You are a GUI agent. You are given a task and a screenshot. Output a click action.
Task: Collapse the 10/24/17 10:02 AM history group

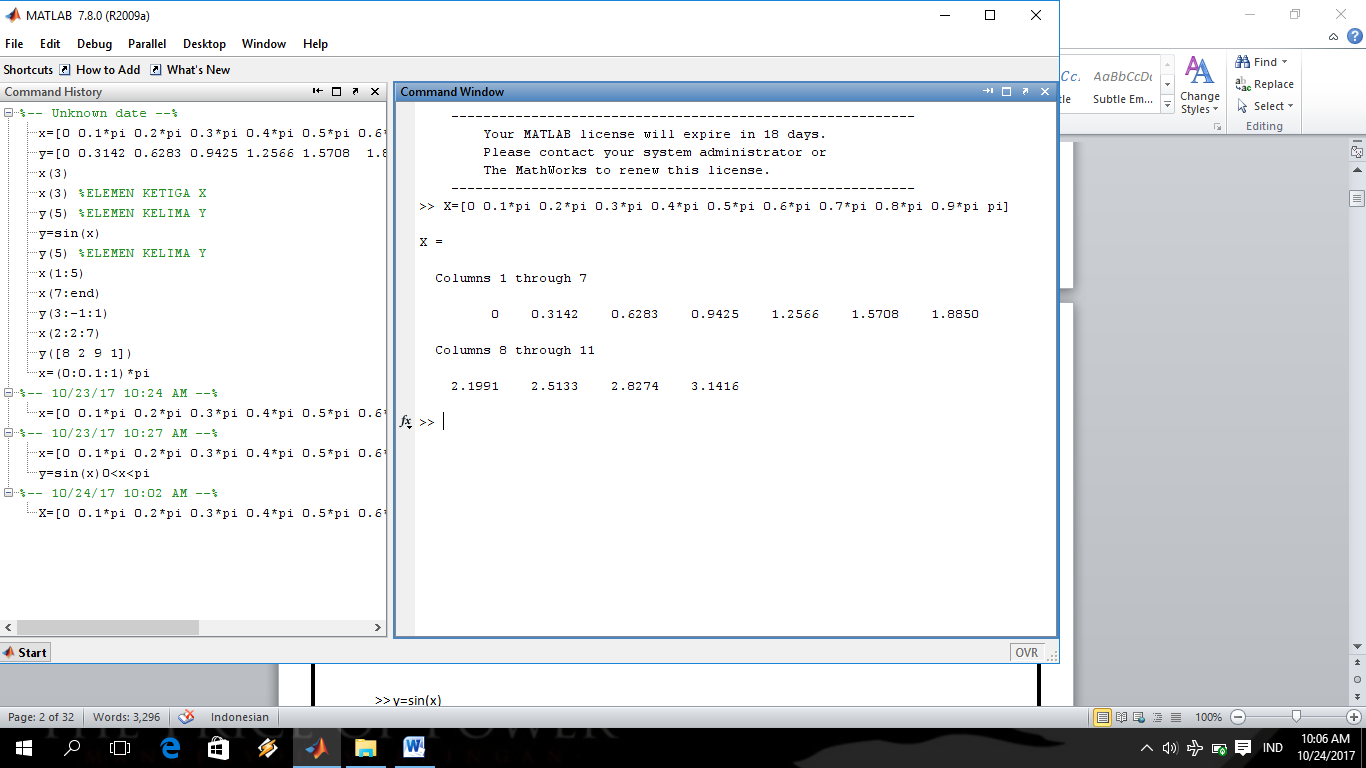[x=8, y=492]
